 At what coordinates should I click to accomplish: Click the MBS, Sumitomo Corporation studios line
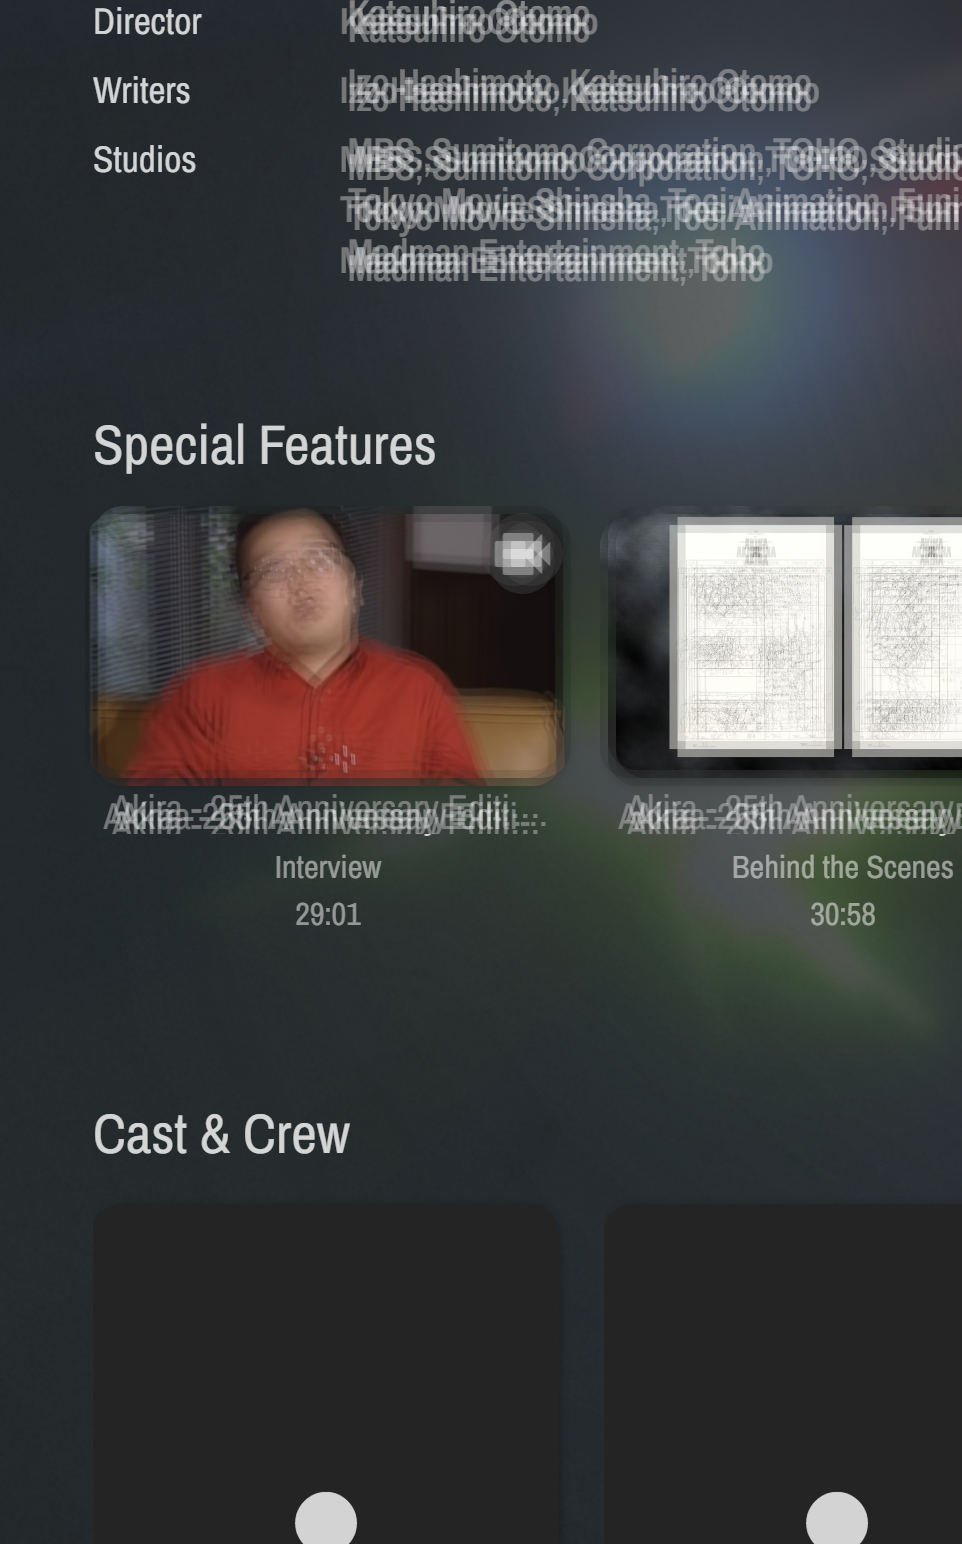(651, 158)
